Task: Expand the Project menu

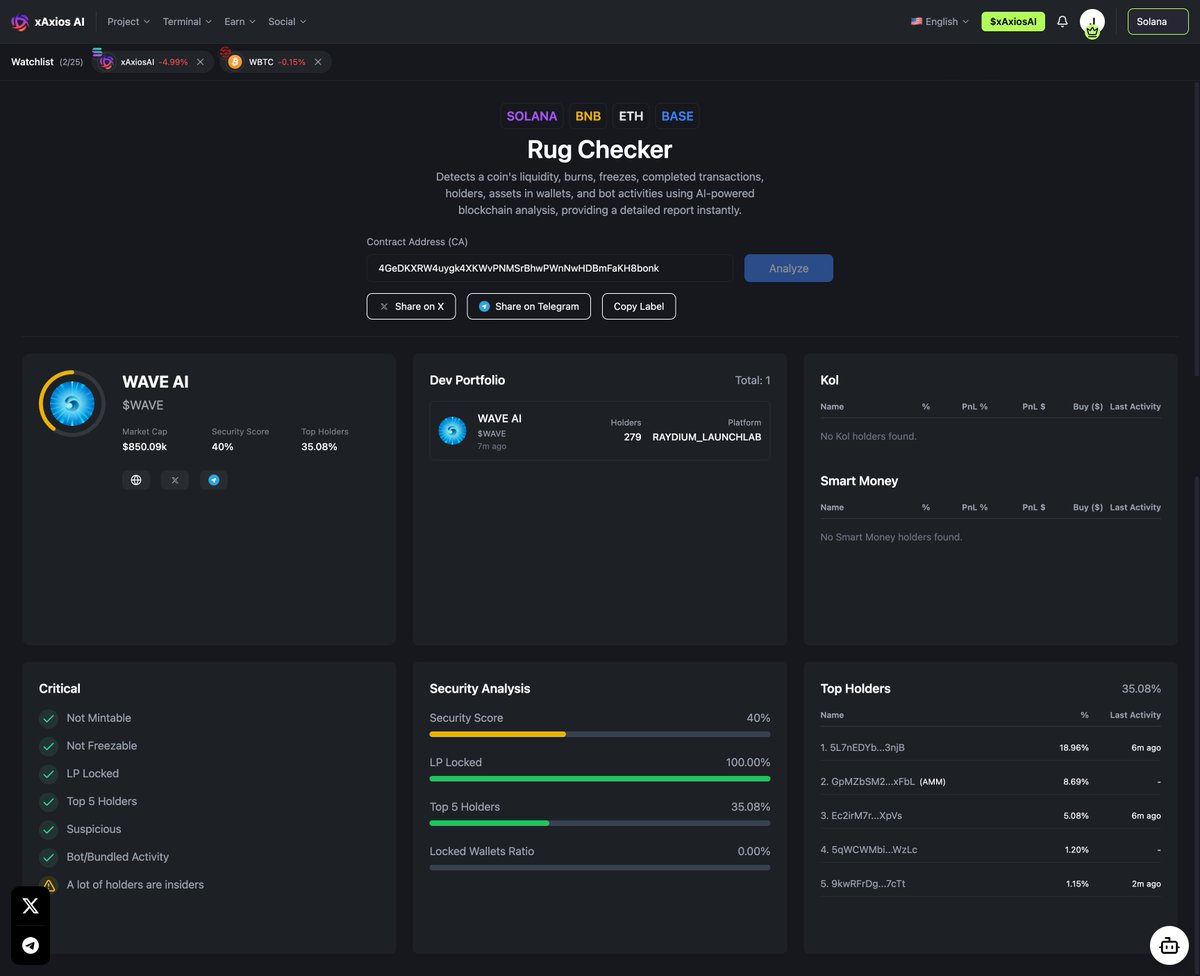Action: [x=128, y=21]
